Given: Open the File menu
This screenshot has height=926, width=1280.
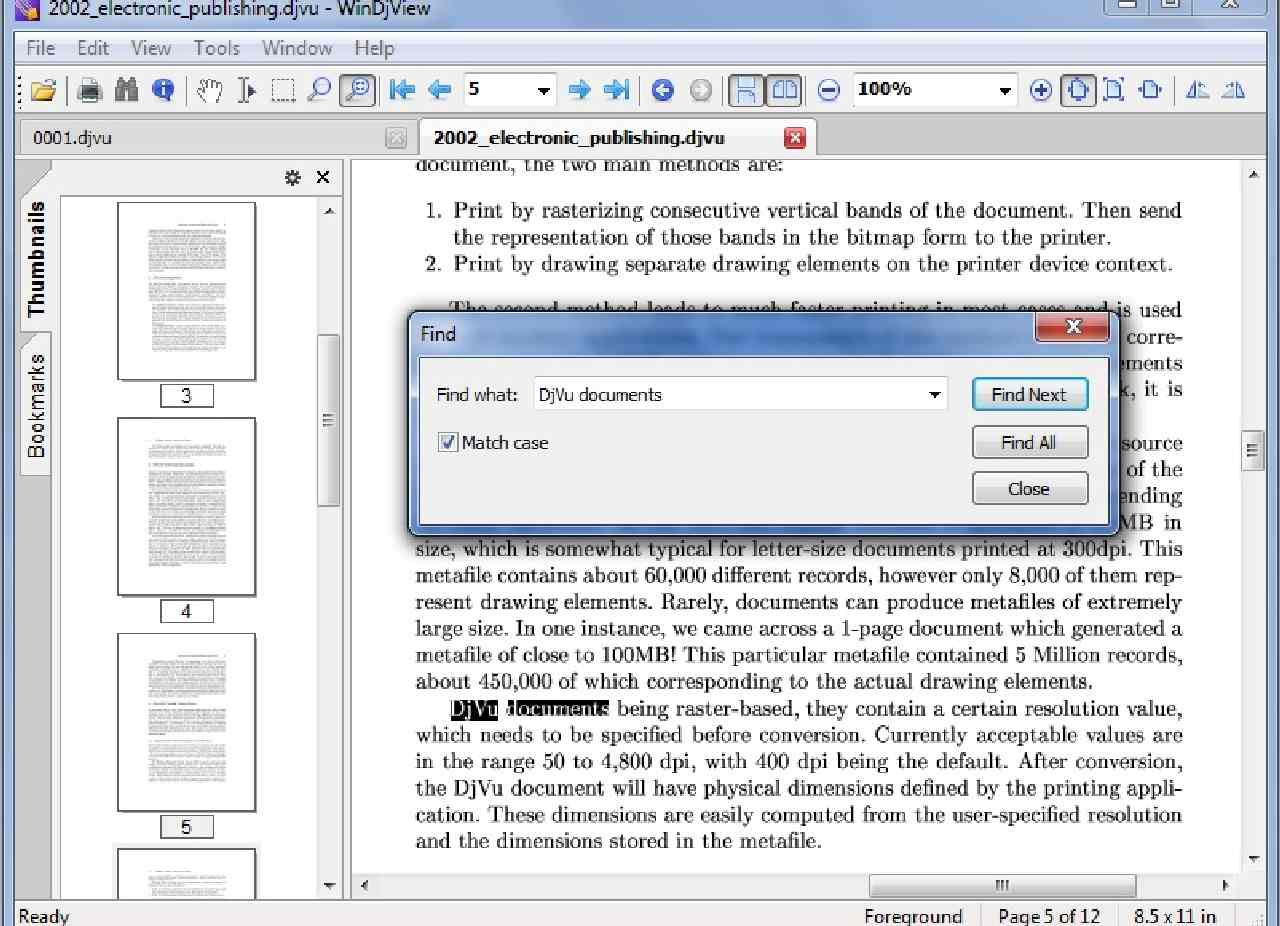Looking at the screenshot, I should (x=41, y=48).
